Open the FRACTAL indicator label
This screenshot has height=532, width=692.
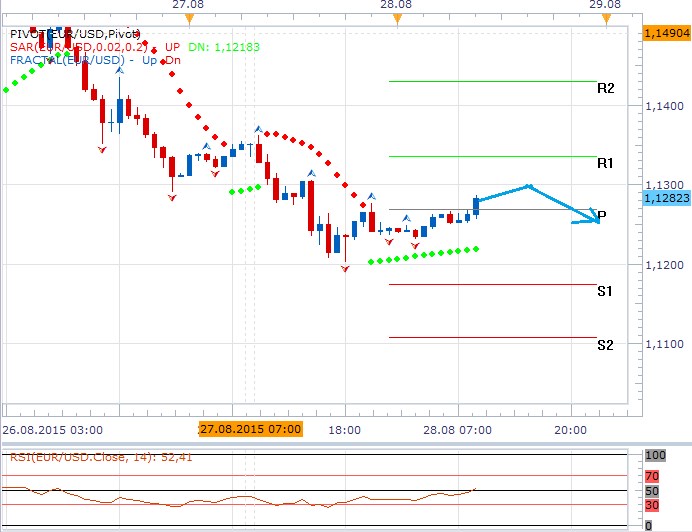(x=95, y=60)
